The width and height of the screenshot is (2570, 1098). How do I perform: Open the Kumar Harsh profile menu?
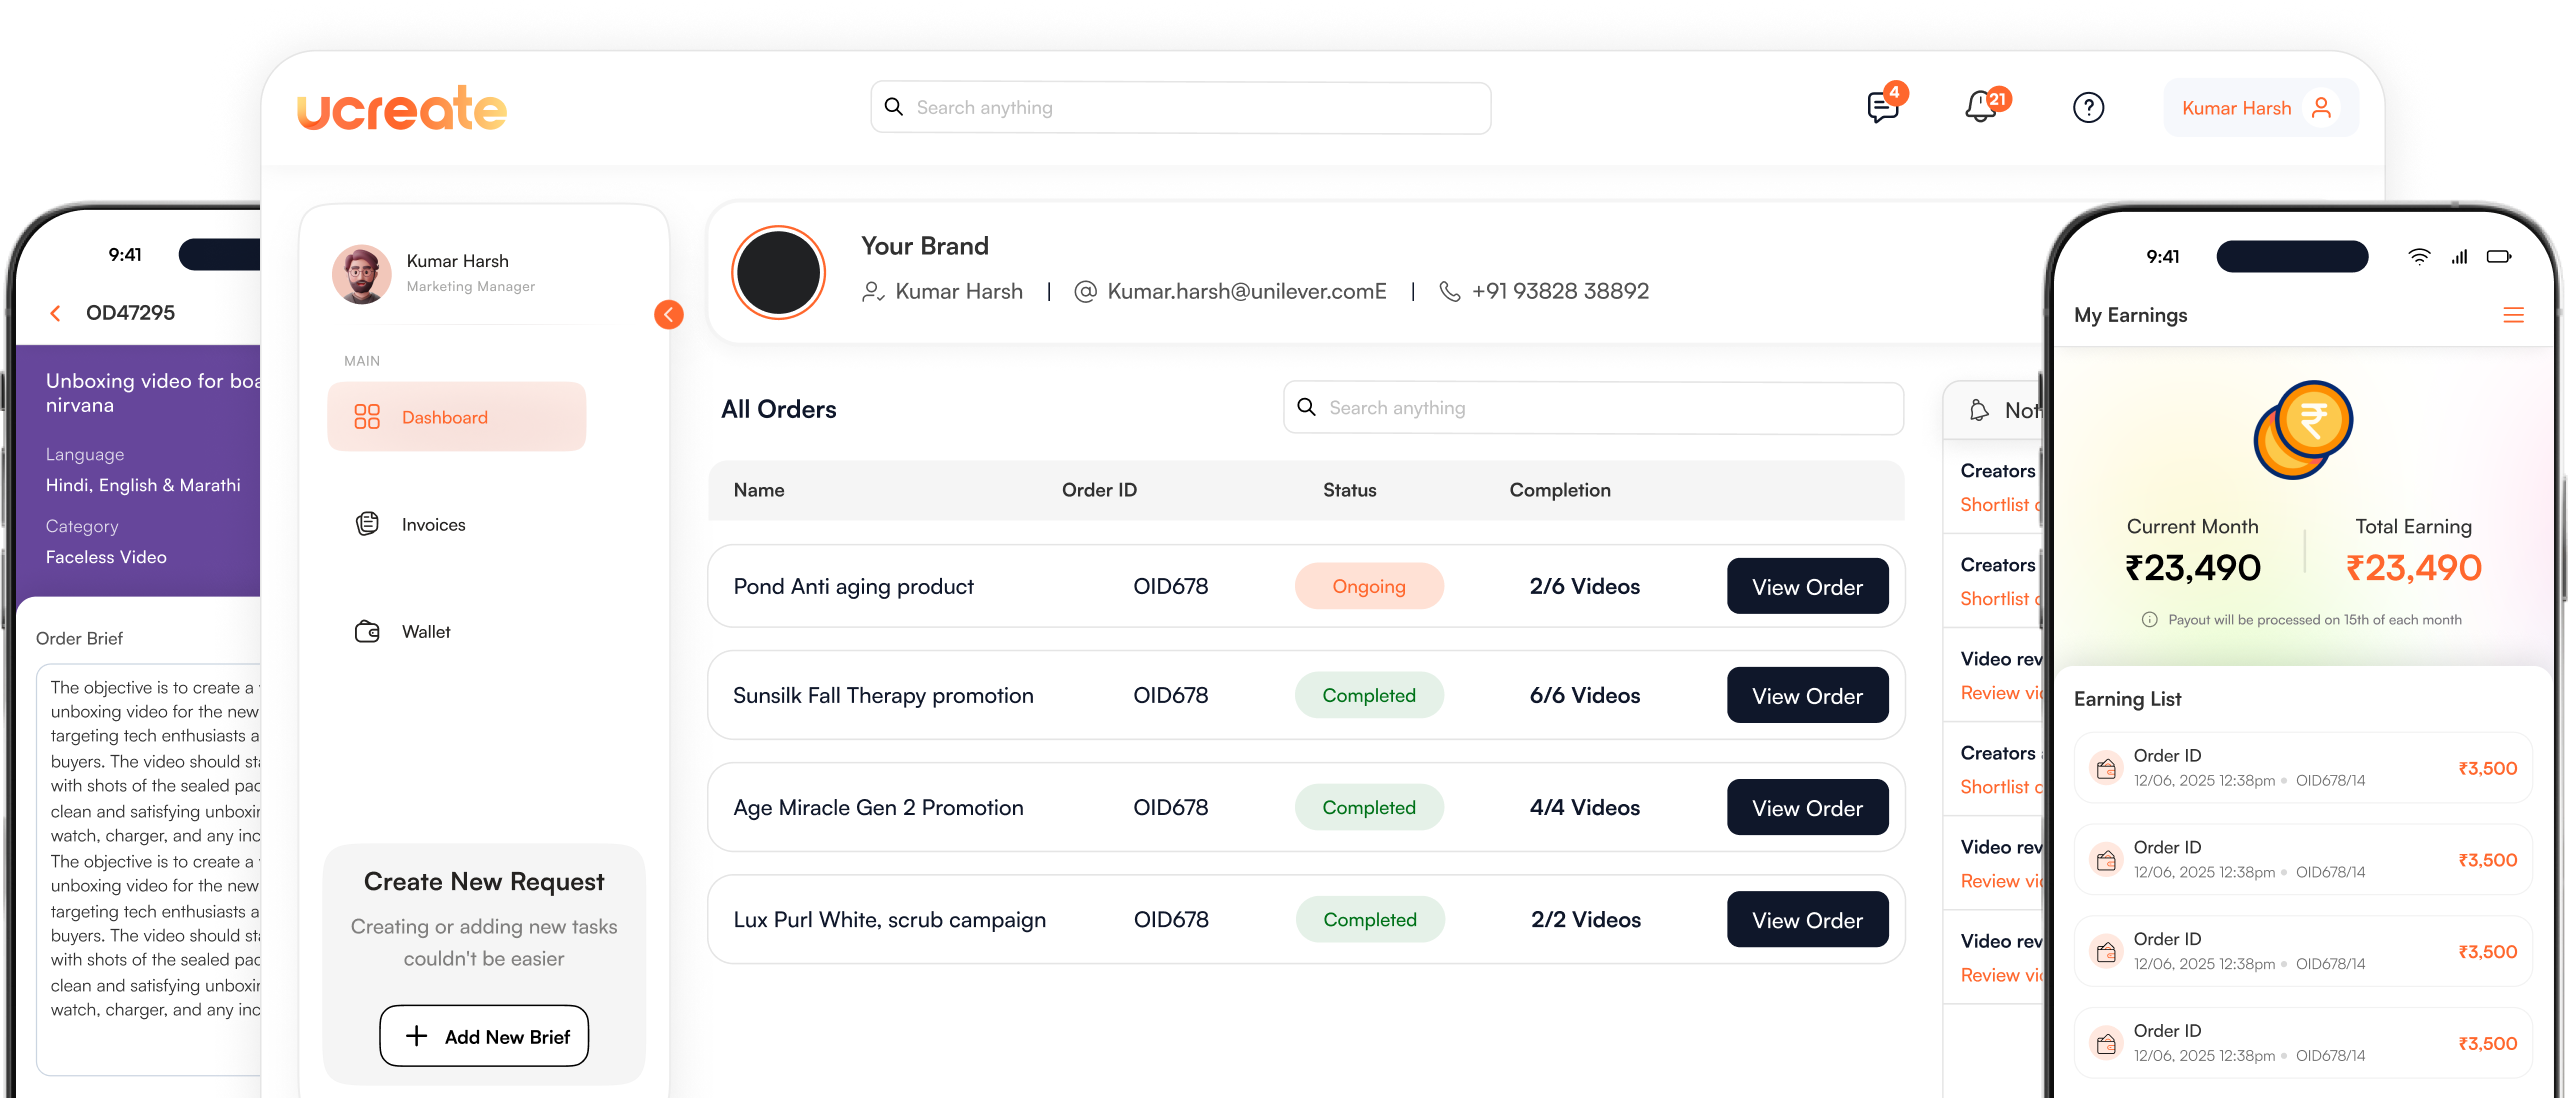(2258, 108)
